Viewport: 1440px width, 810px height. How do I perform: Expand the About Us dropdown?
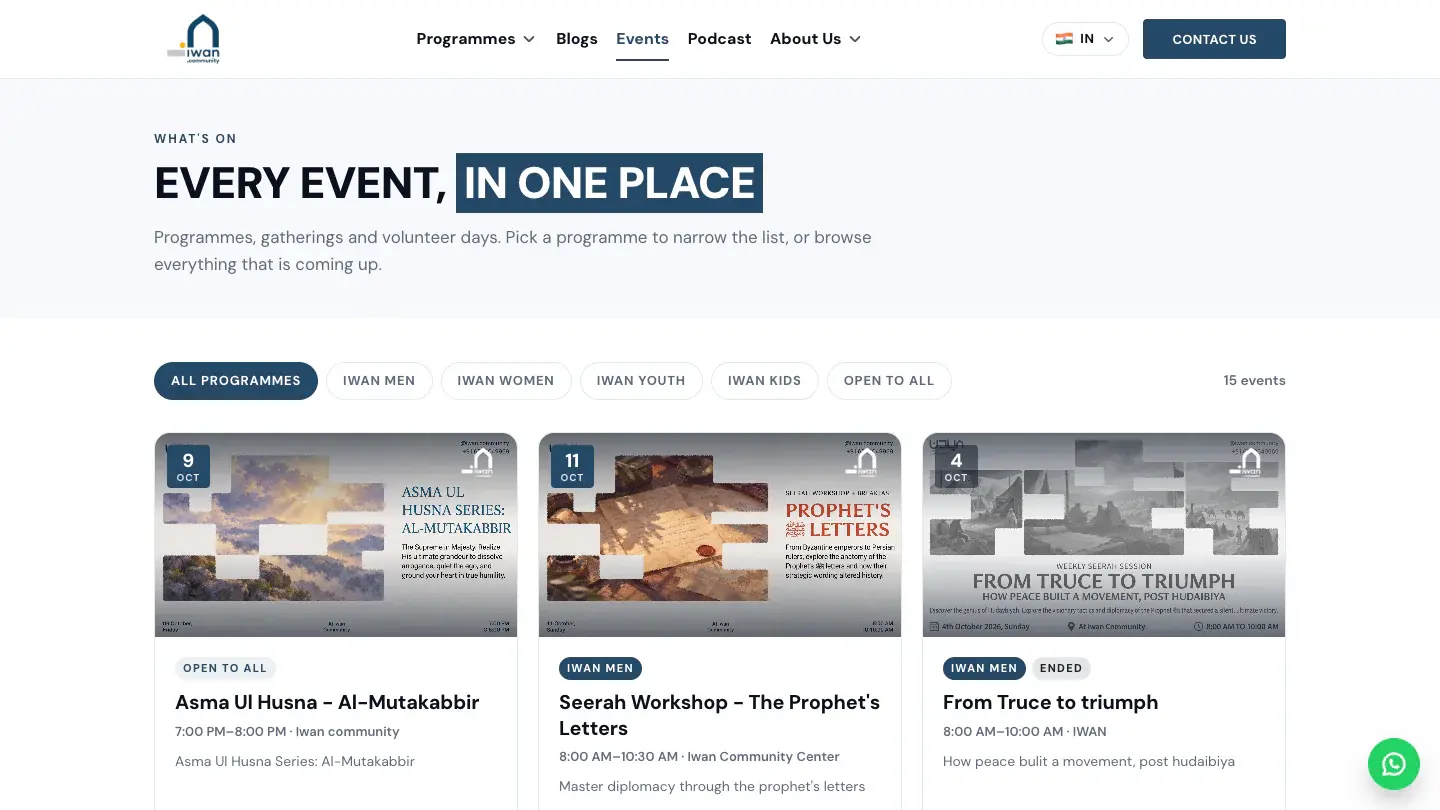pos(815,39)
